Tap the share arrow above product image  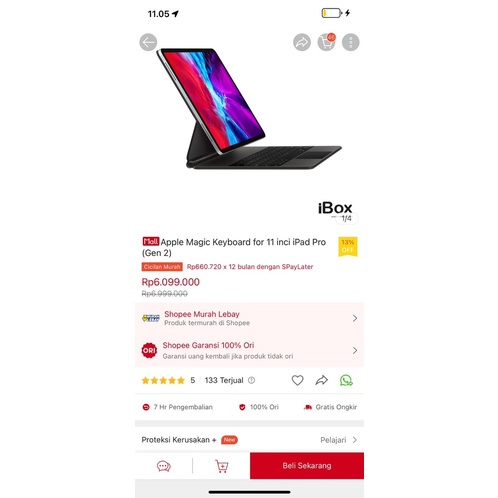point(302,42)
